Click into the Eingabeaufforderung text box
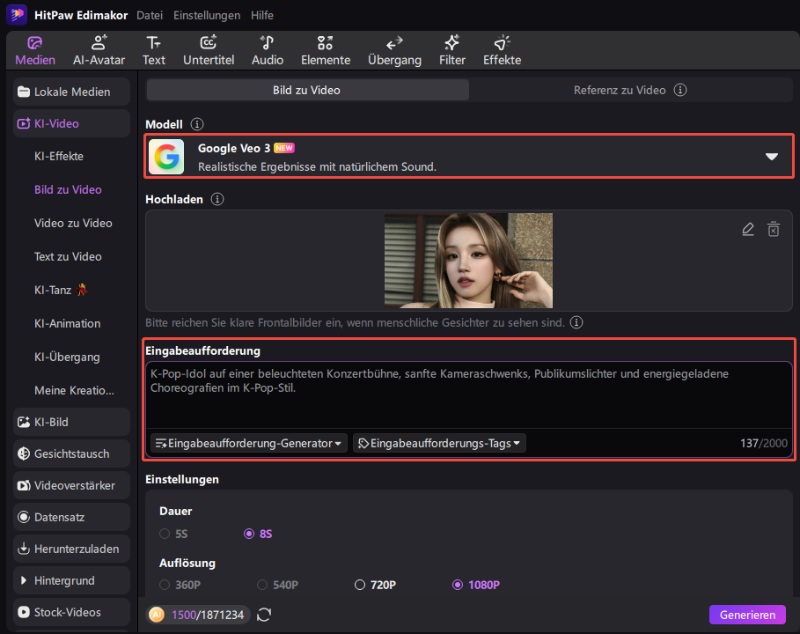This screenshot has width=800, height=634. pos(468,394)
